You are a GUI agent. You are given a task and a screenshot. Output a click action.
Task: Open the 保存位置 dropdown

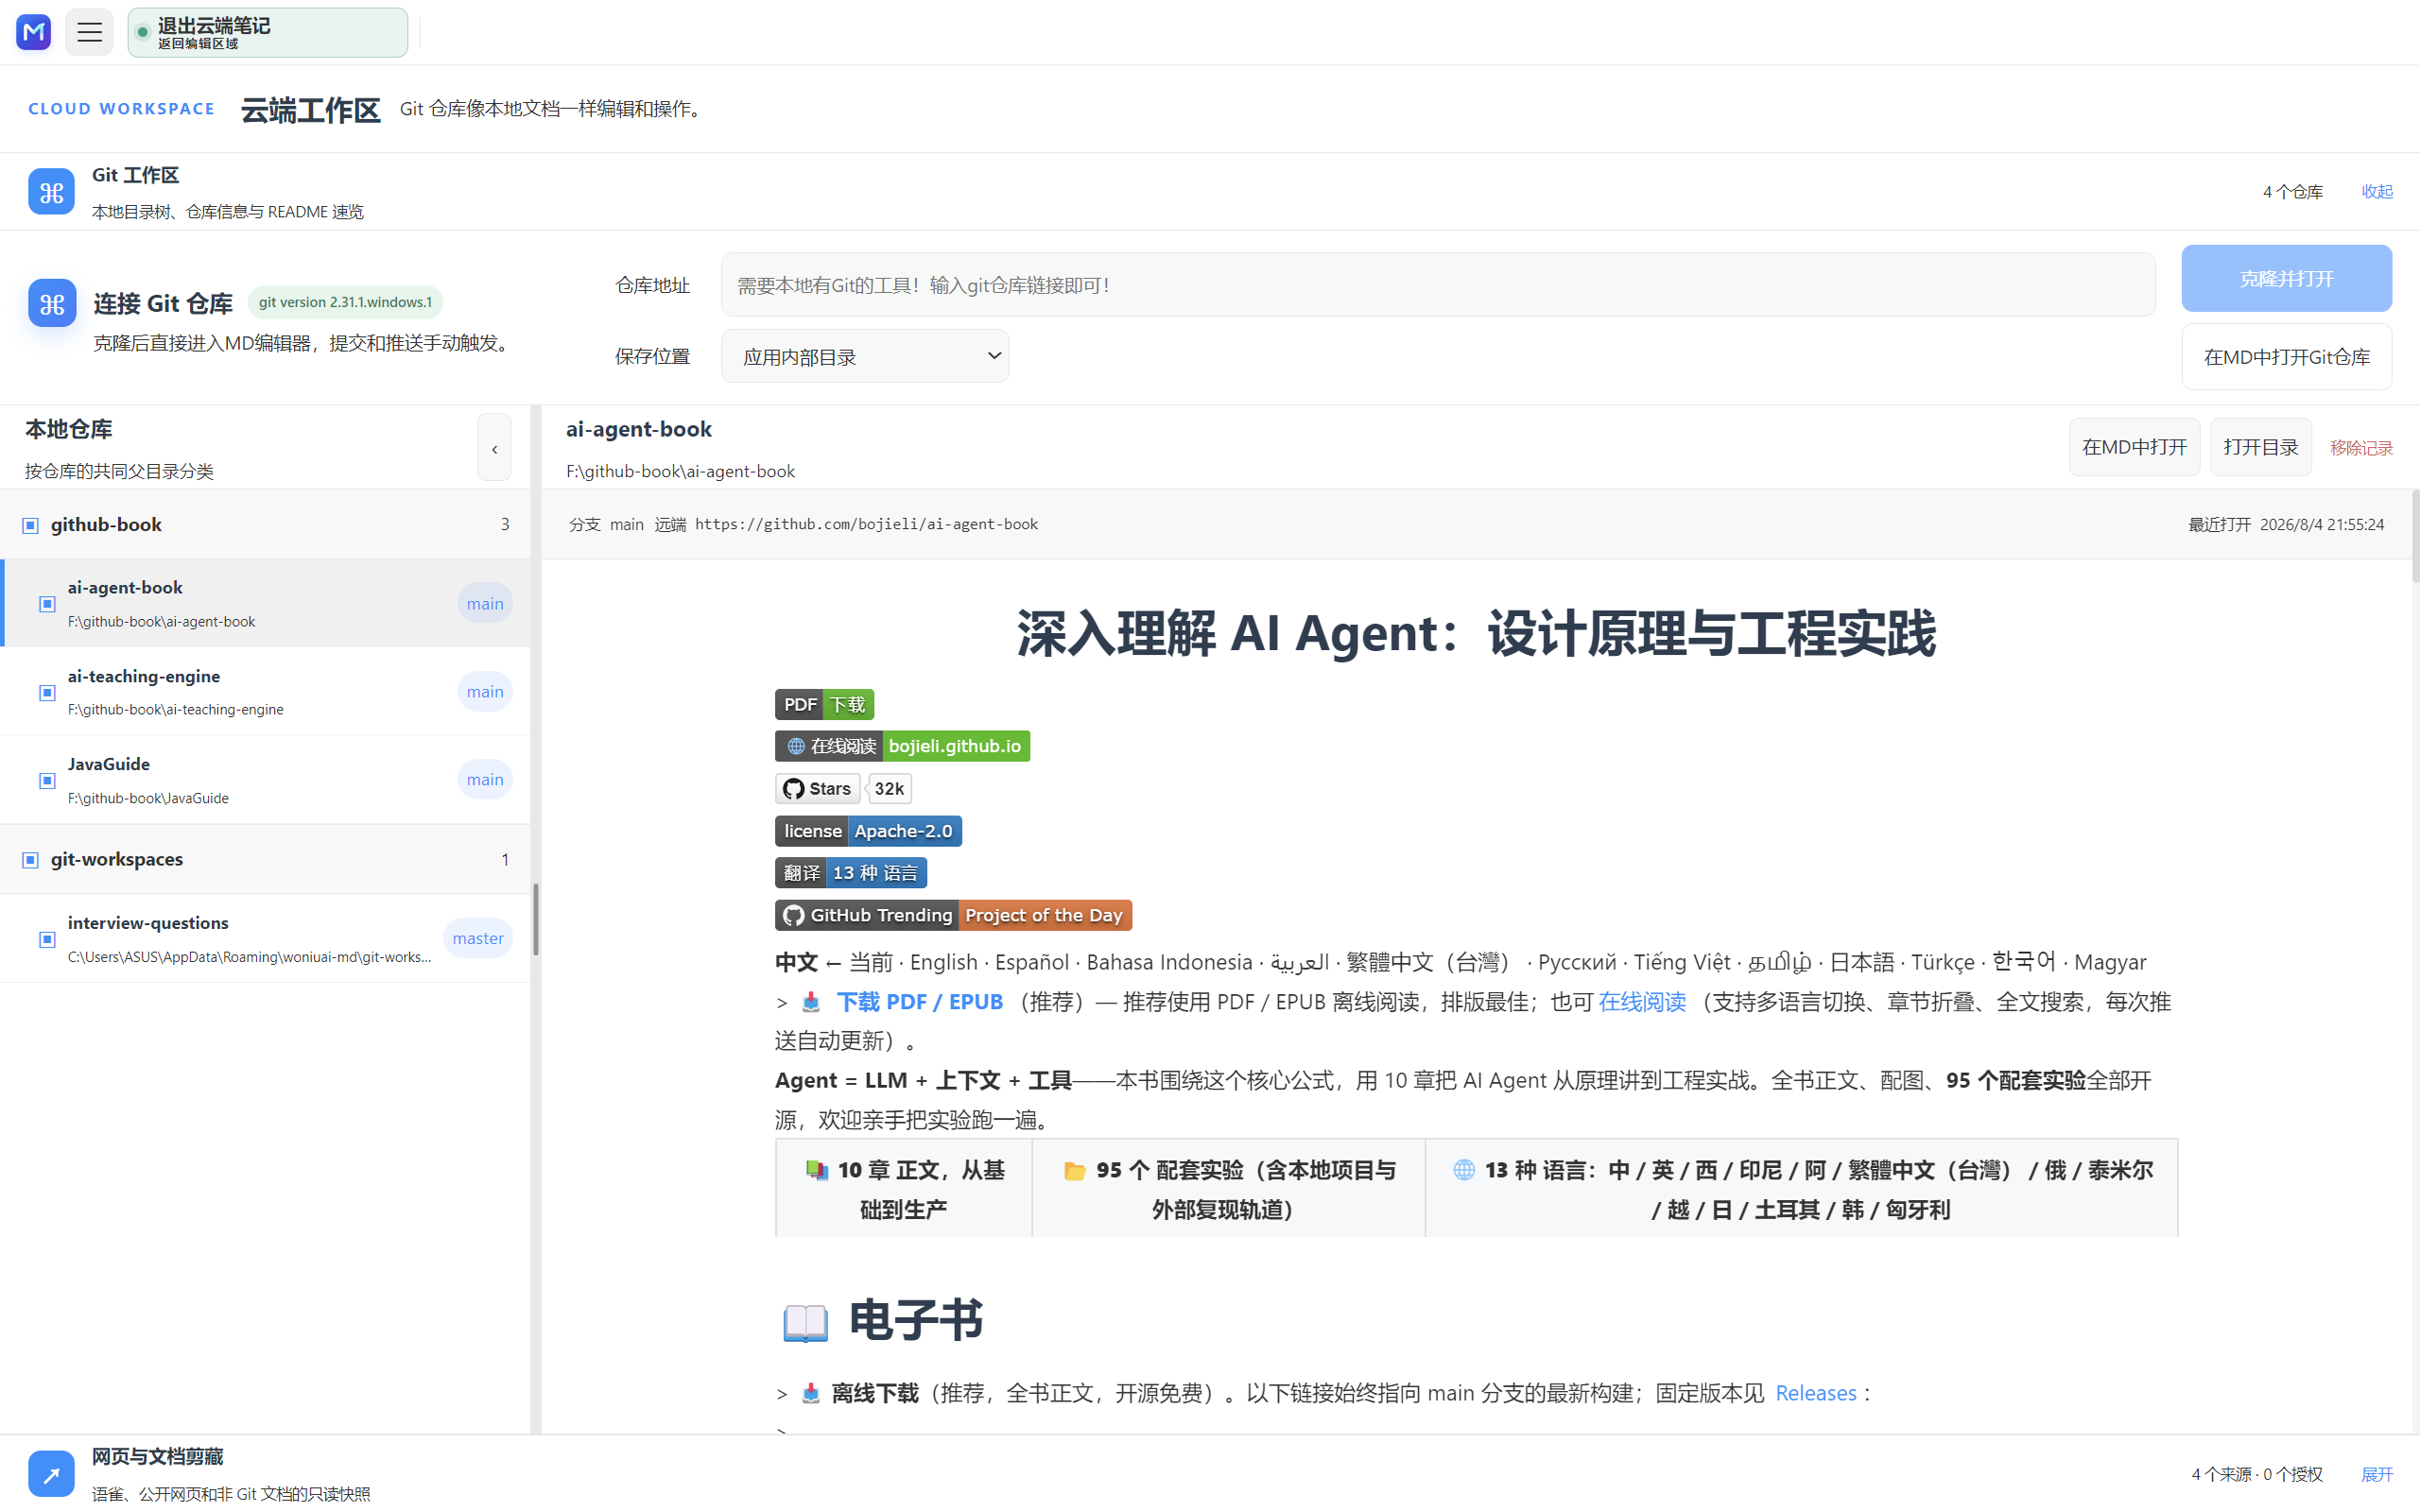coord(865,356)
